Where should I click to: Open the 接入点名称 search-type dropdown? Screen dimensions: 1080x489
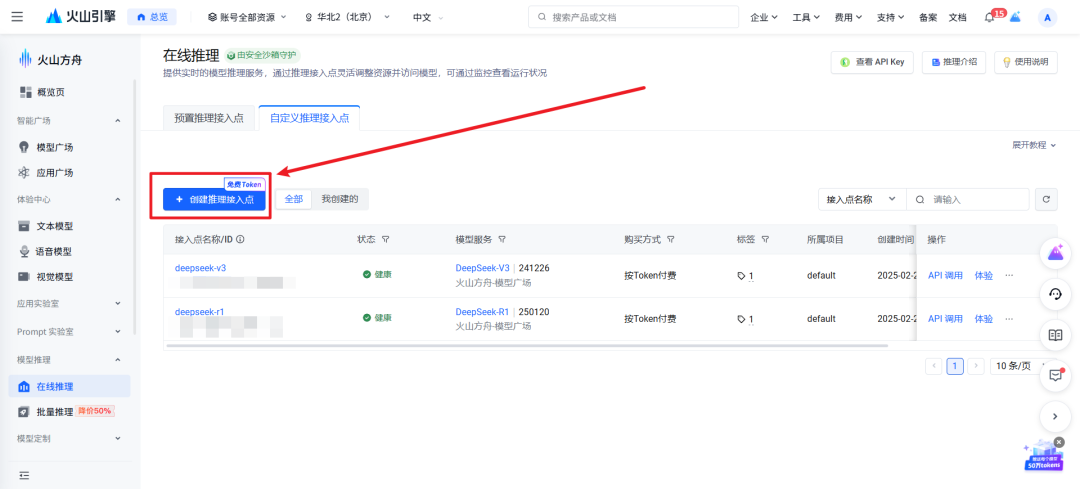pyautogui.click(x=862, y=200)
